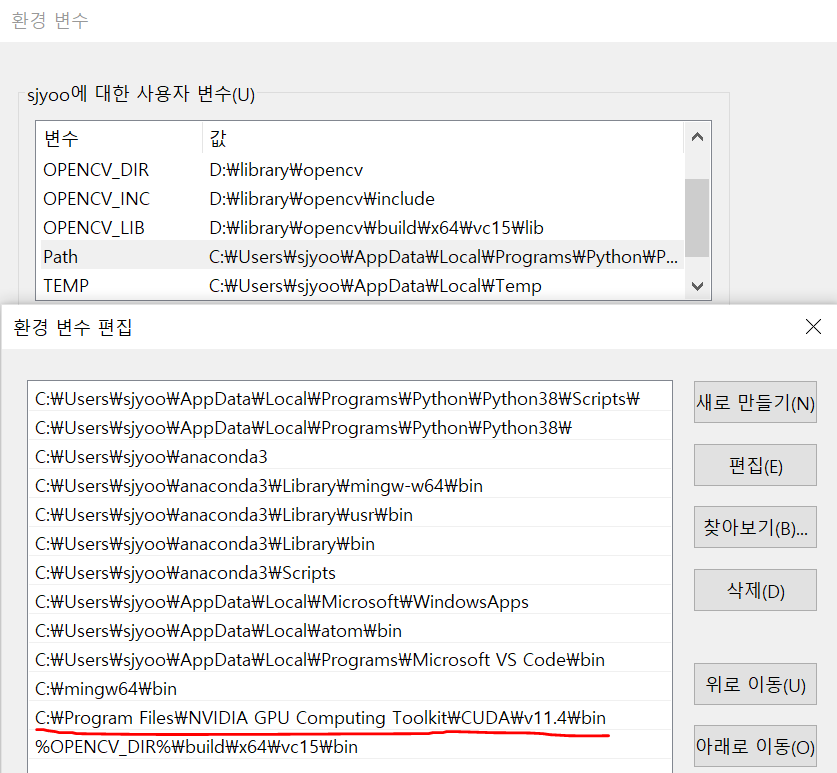Click the D:\library\opencv value cell
This screenshot has width=837, height=773.
[286, 170]
